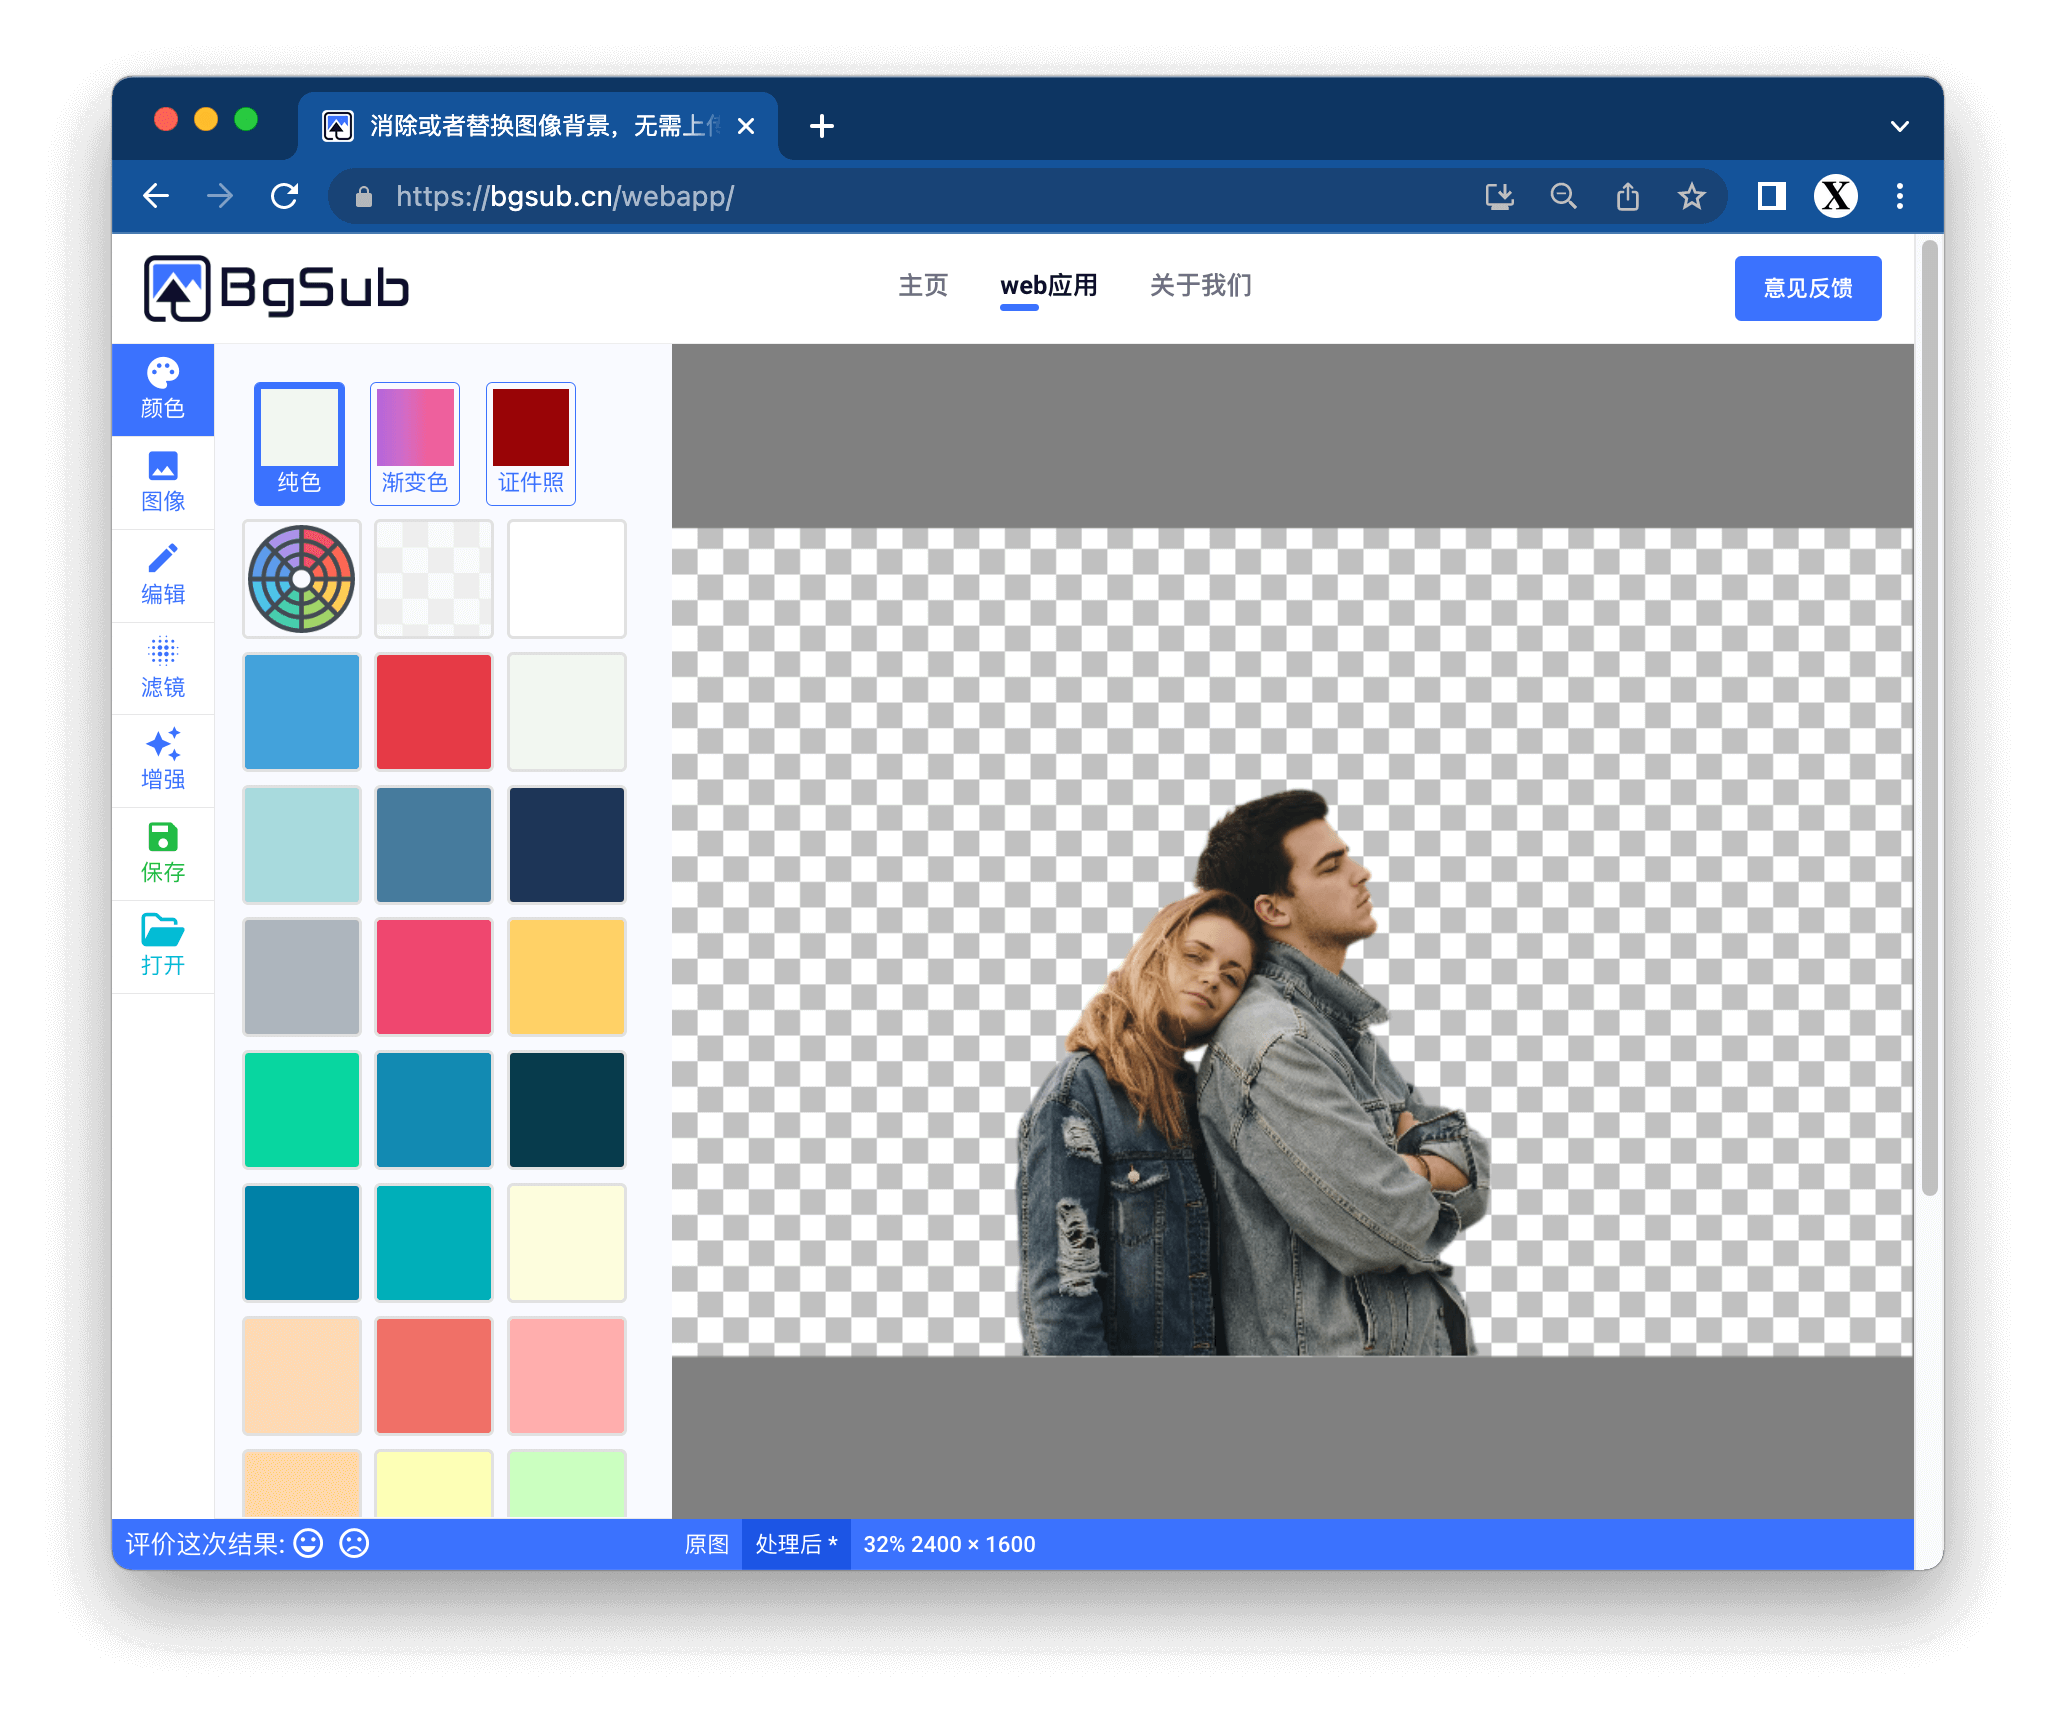Select the 渐变色 (Gradient) background option

tap(415, 439)
